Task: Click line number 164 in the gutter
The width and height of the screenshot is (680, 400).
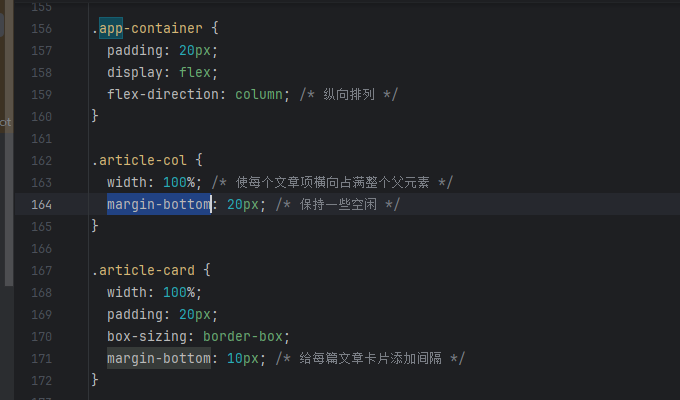Action: (x=42, y=204)
